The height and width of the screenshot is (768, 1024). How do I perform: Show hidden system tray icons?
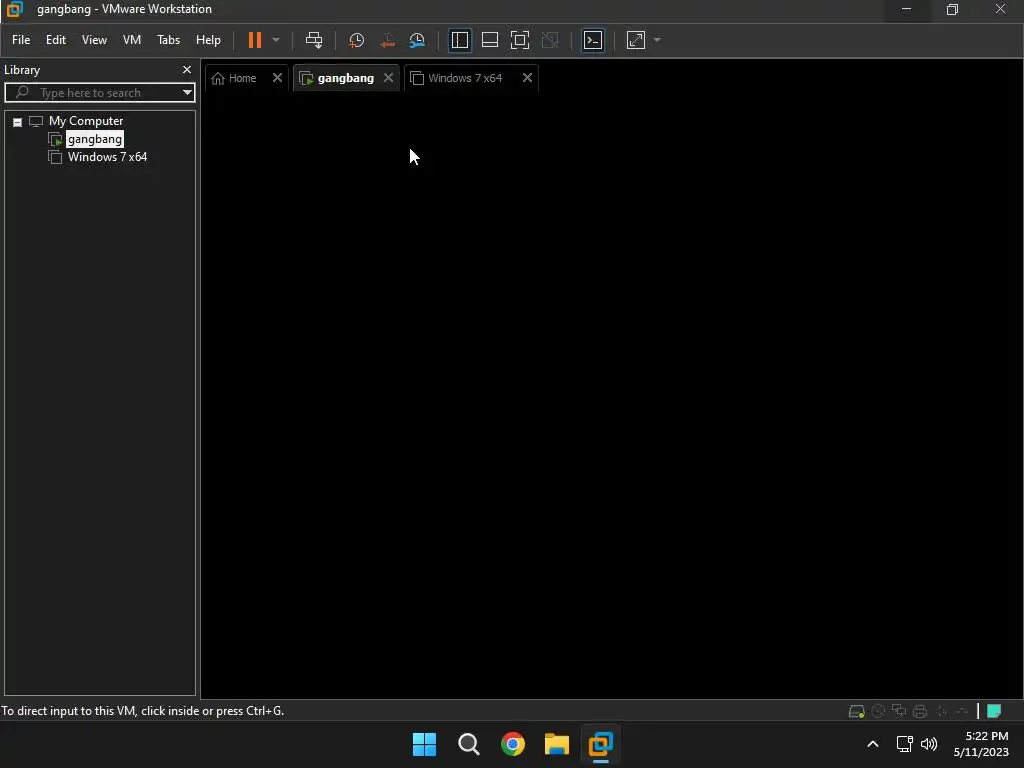[x=872, y=744]
